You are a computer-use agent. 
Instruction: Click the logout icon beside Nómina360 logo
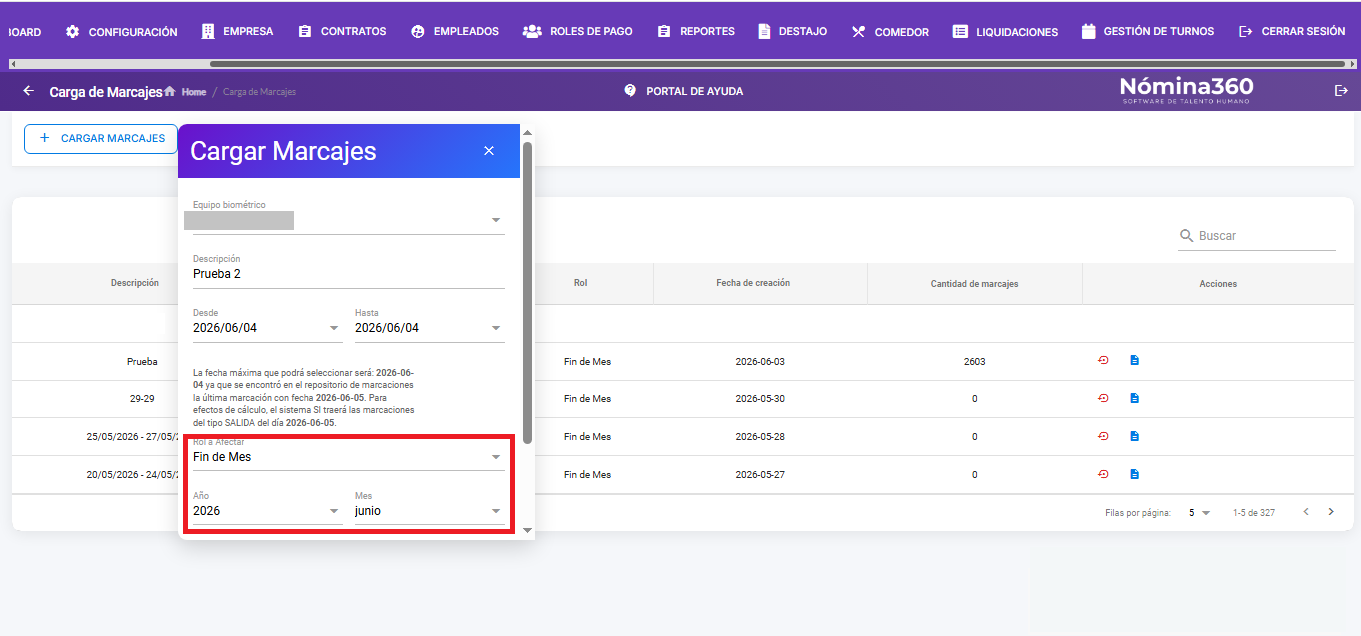[x=1341, y=91]
